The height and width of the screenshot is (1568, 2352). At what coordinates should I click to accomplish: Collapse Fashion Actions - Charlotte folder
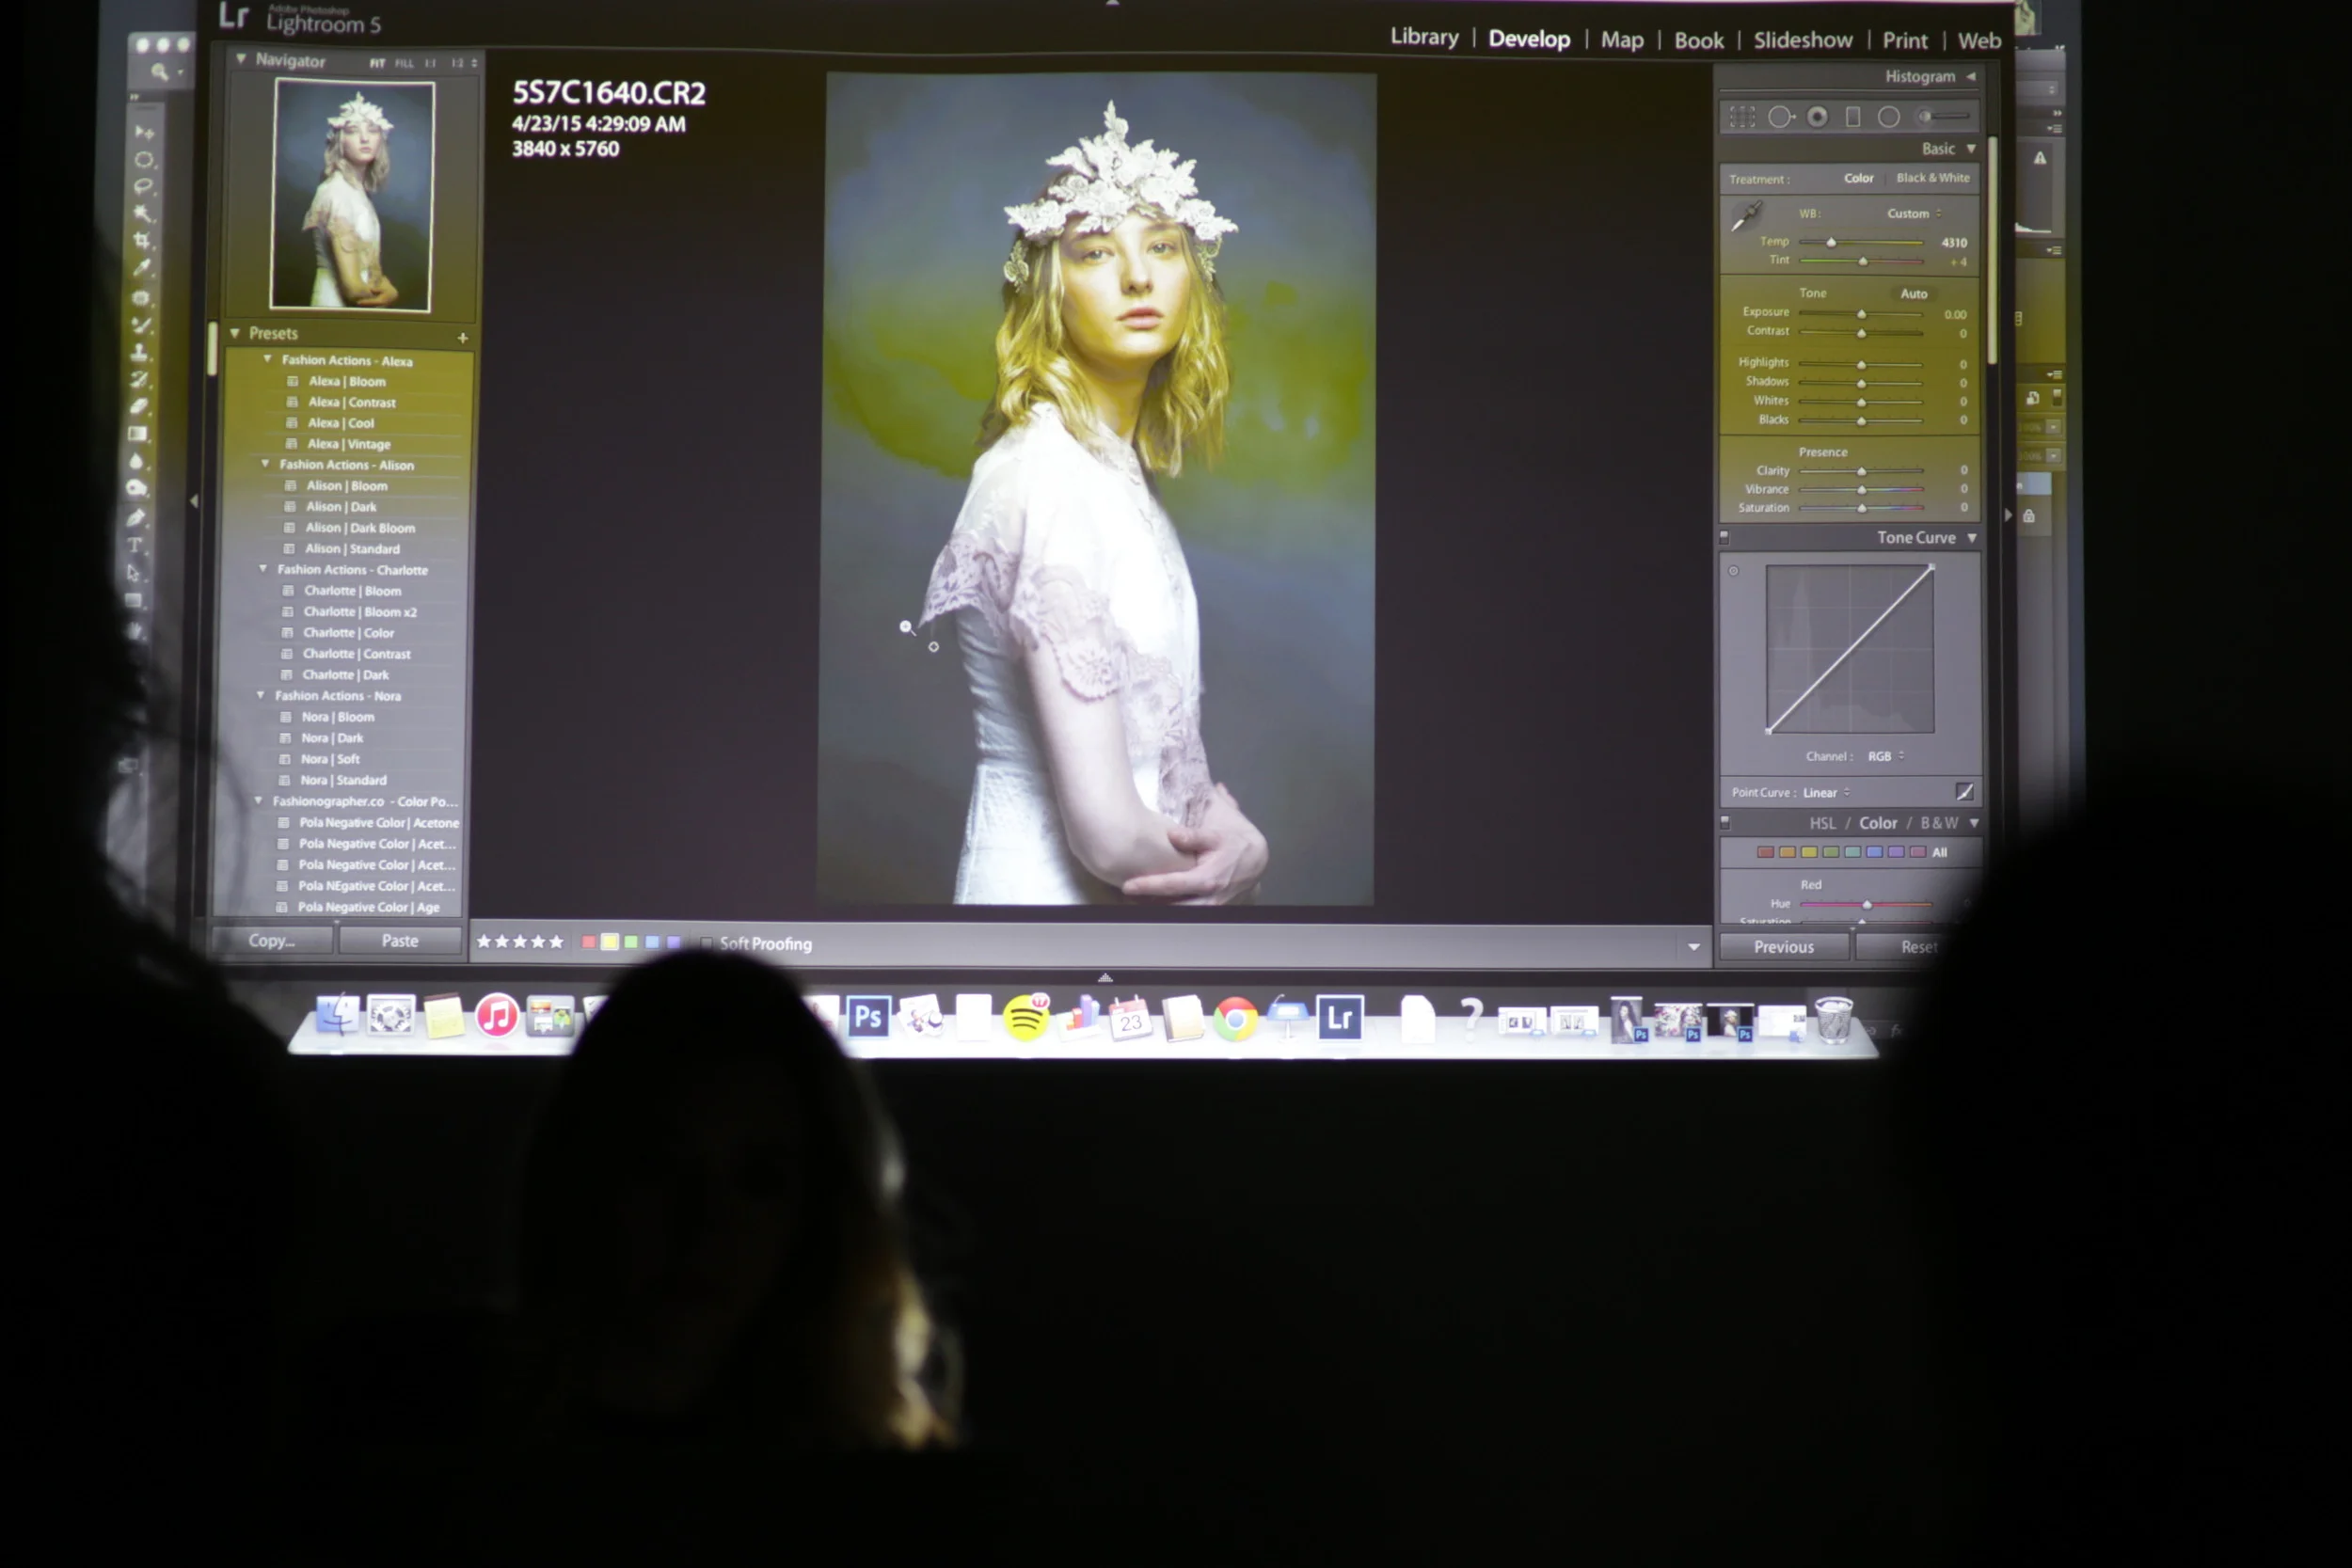tap(263, 569)
